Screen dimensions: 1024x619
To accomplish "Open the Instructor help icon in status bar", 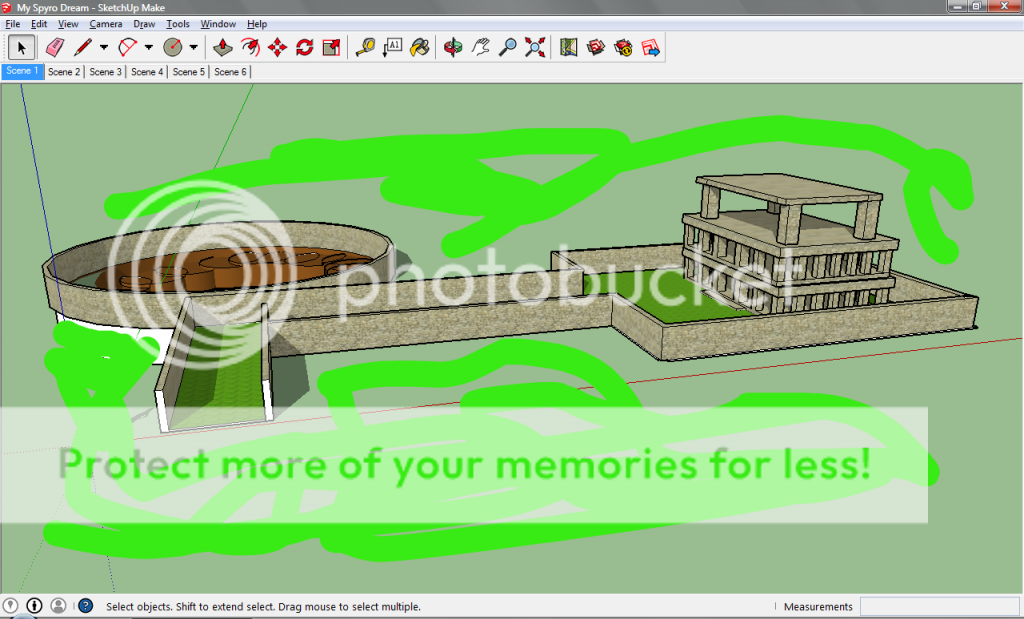I will click(x=85, y=606).
